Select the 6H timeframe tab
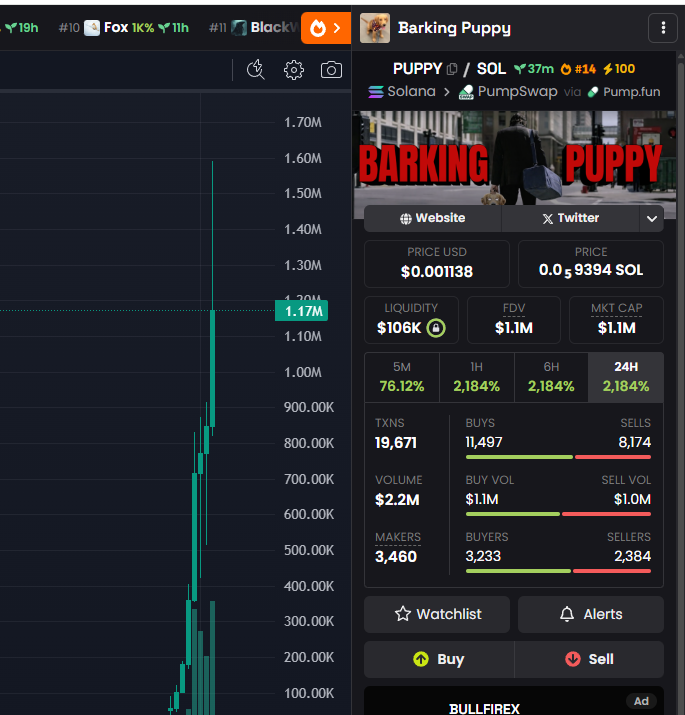This screenshot has width=685, height=715. click(x=551, y=377)
